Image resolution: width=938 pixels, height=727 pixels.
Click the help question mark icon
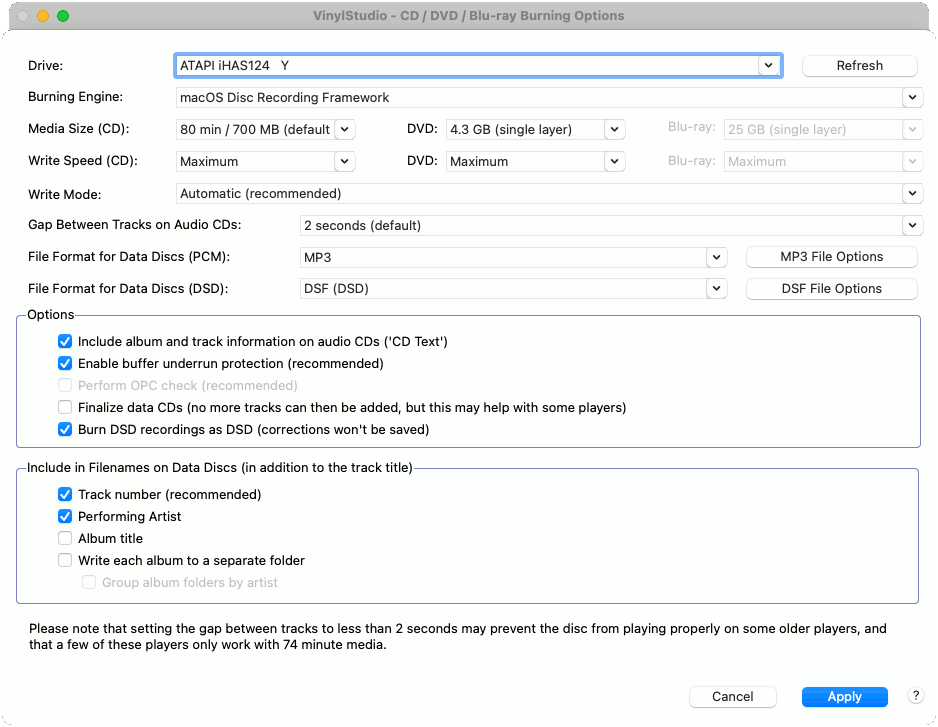point(915,695)
